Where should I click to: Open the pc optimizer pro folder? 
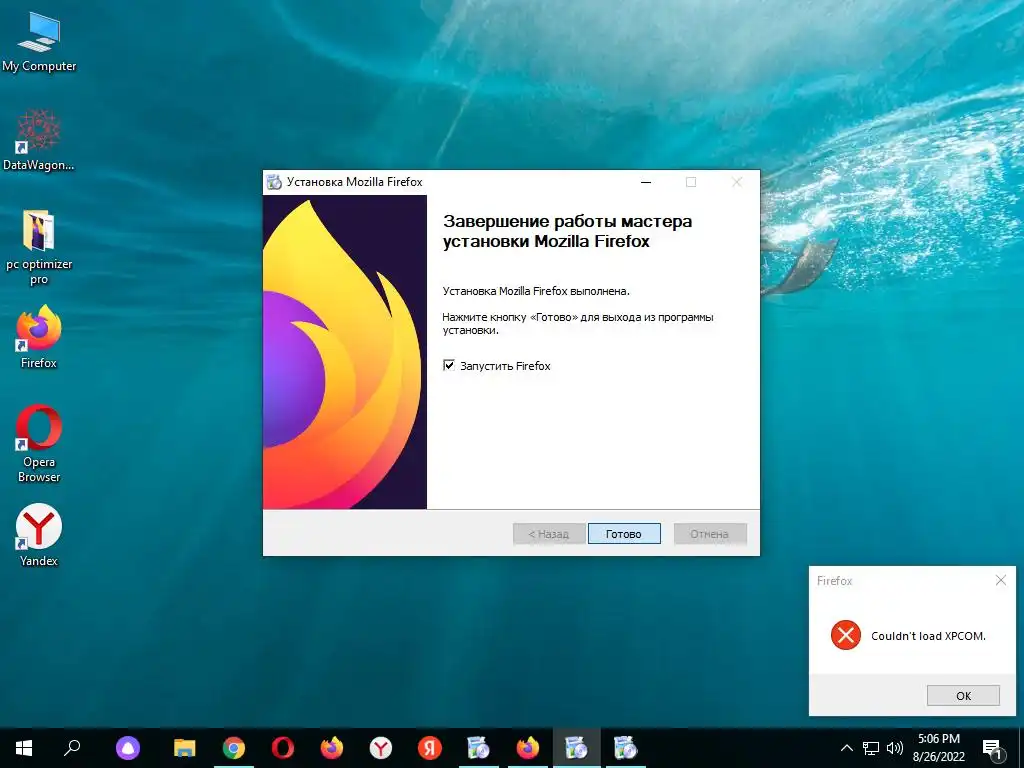pyautogui.click(x=39, y=247)
